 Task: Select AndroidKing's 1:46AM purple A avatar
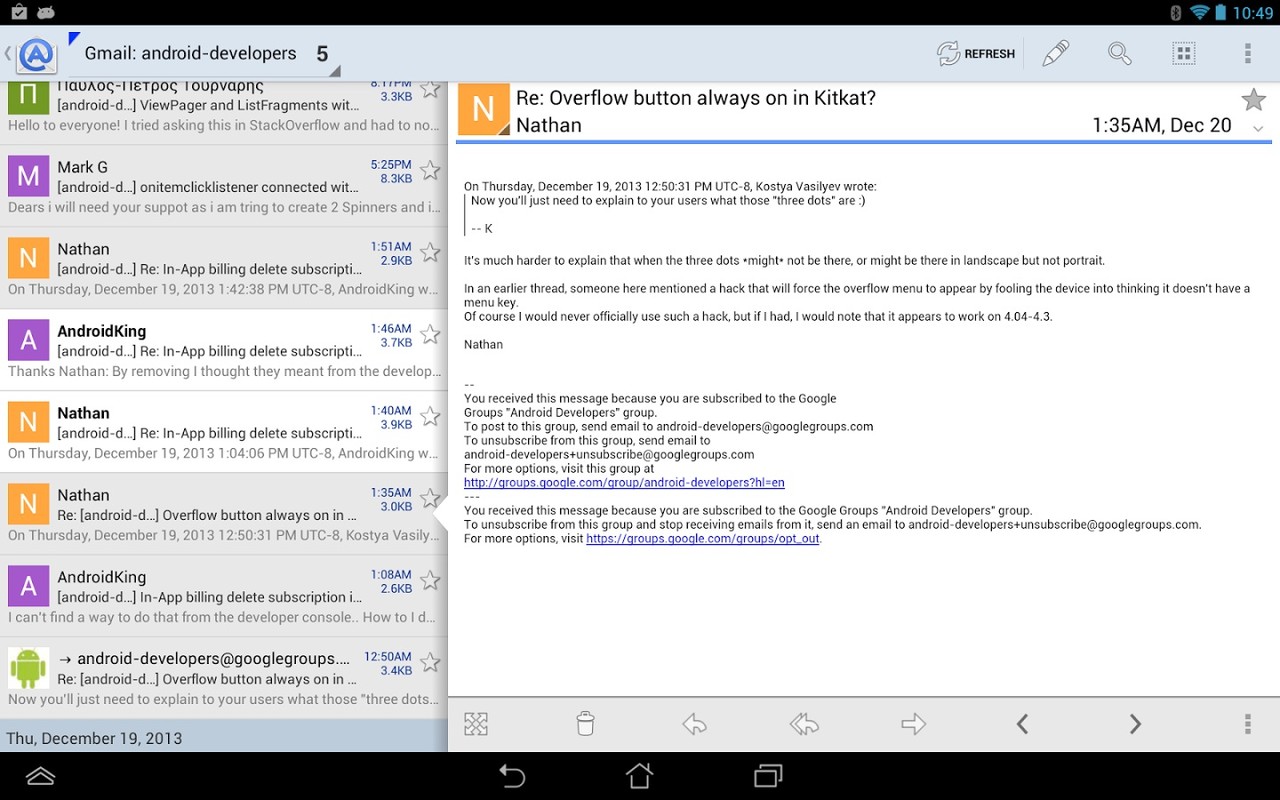(28, 340)
